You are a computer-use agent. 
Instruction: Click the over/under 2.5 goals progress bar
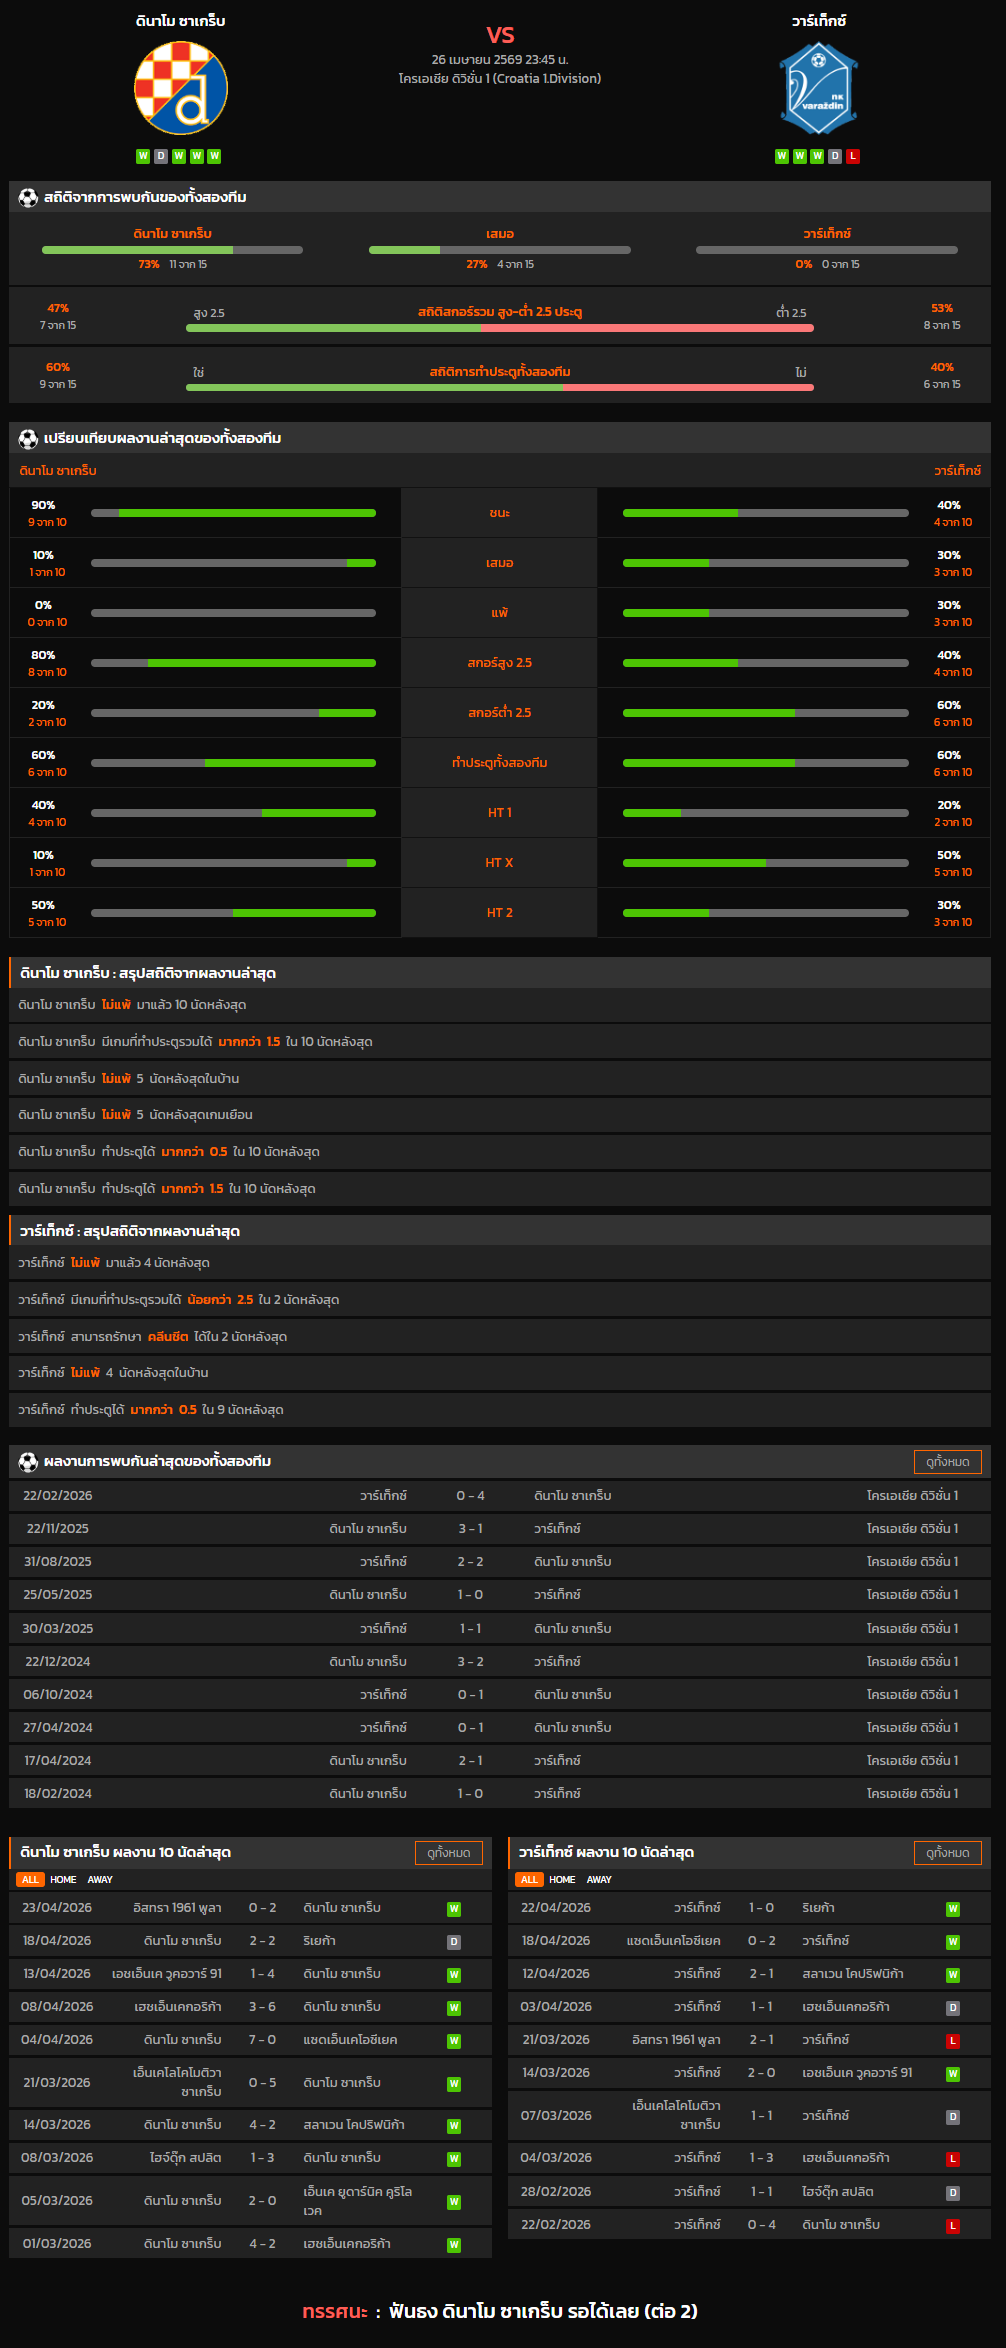(x=500, y=328)
